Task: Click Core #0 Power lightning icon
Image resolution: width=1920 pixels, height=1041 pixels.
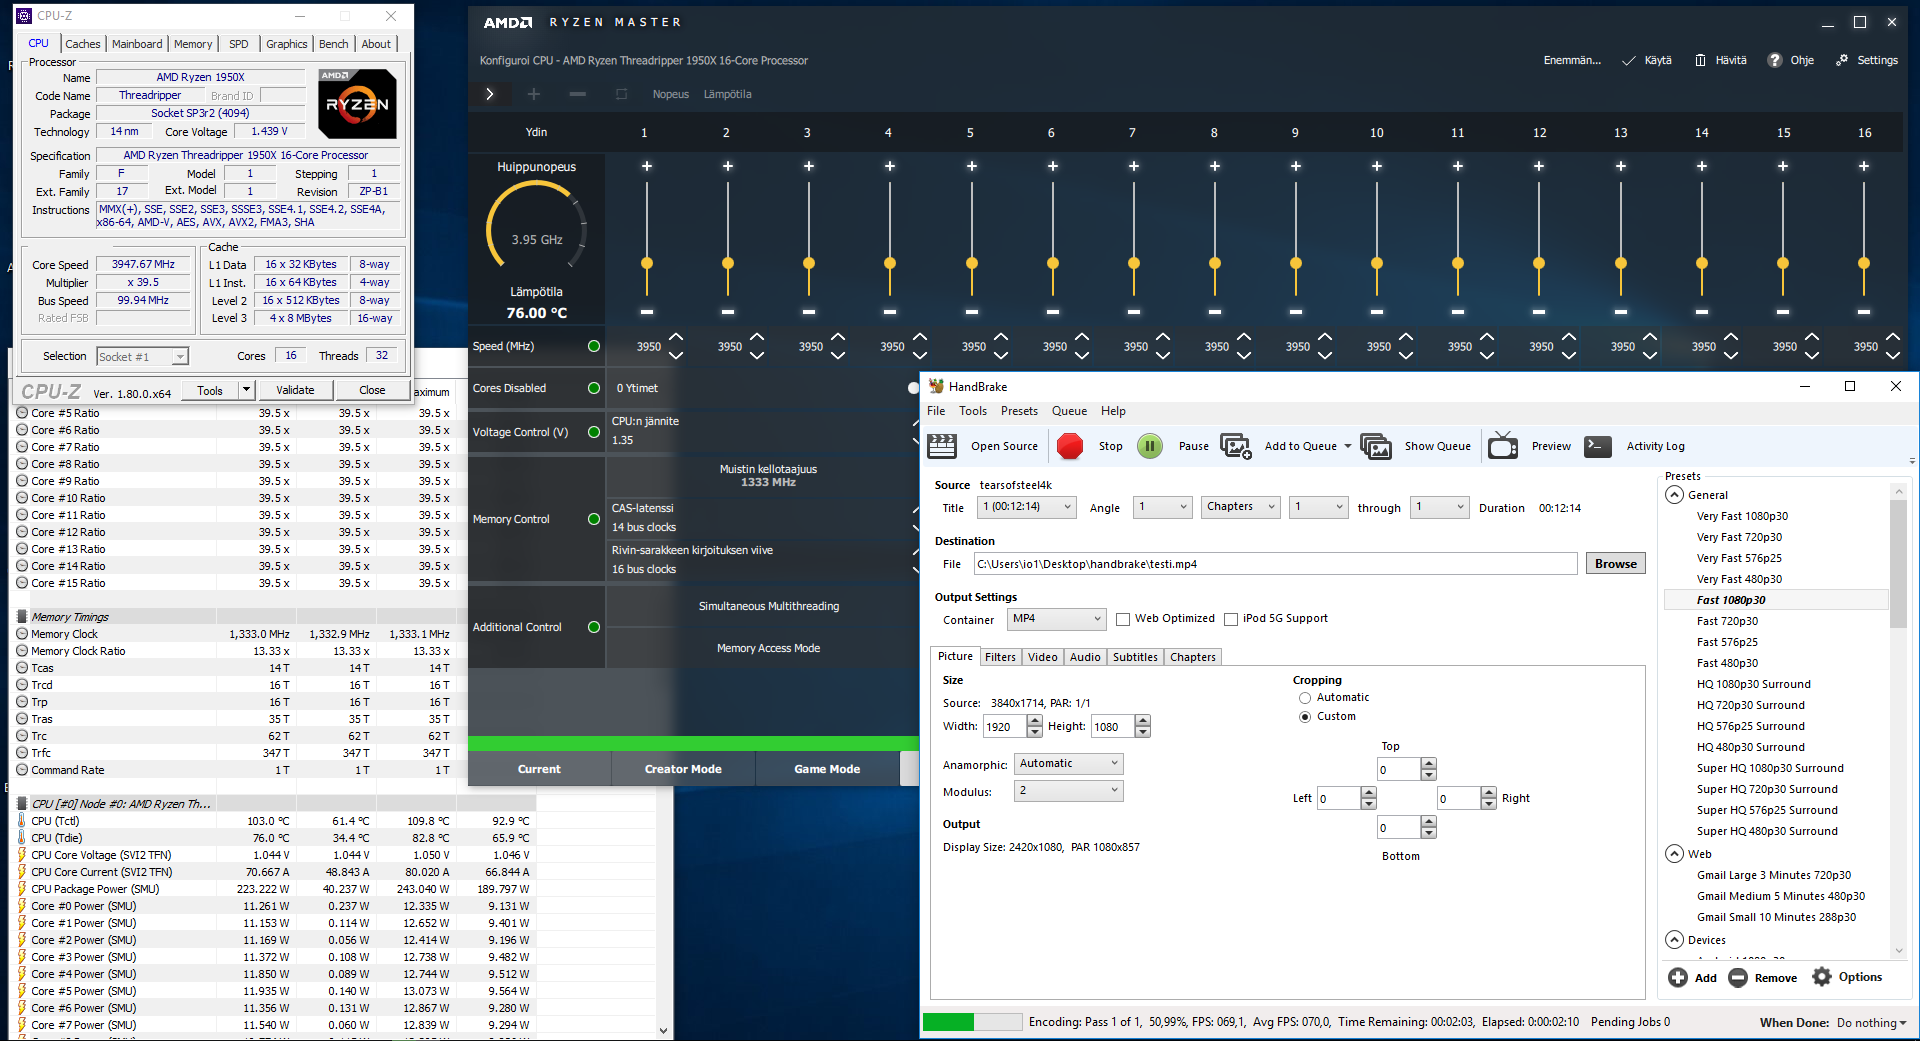Action: point(22,906)
